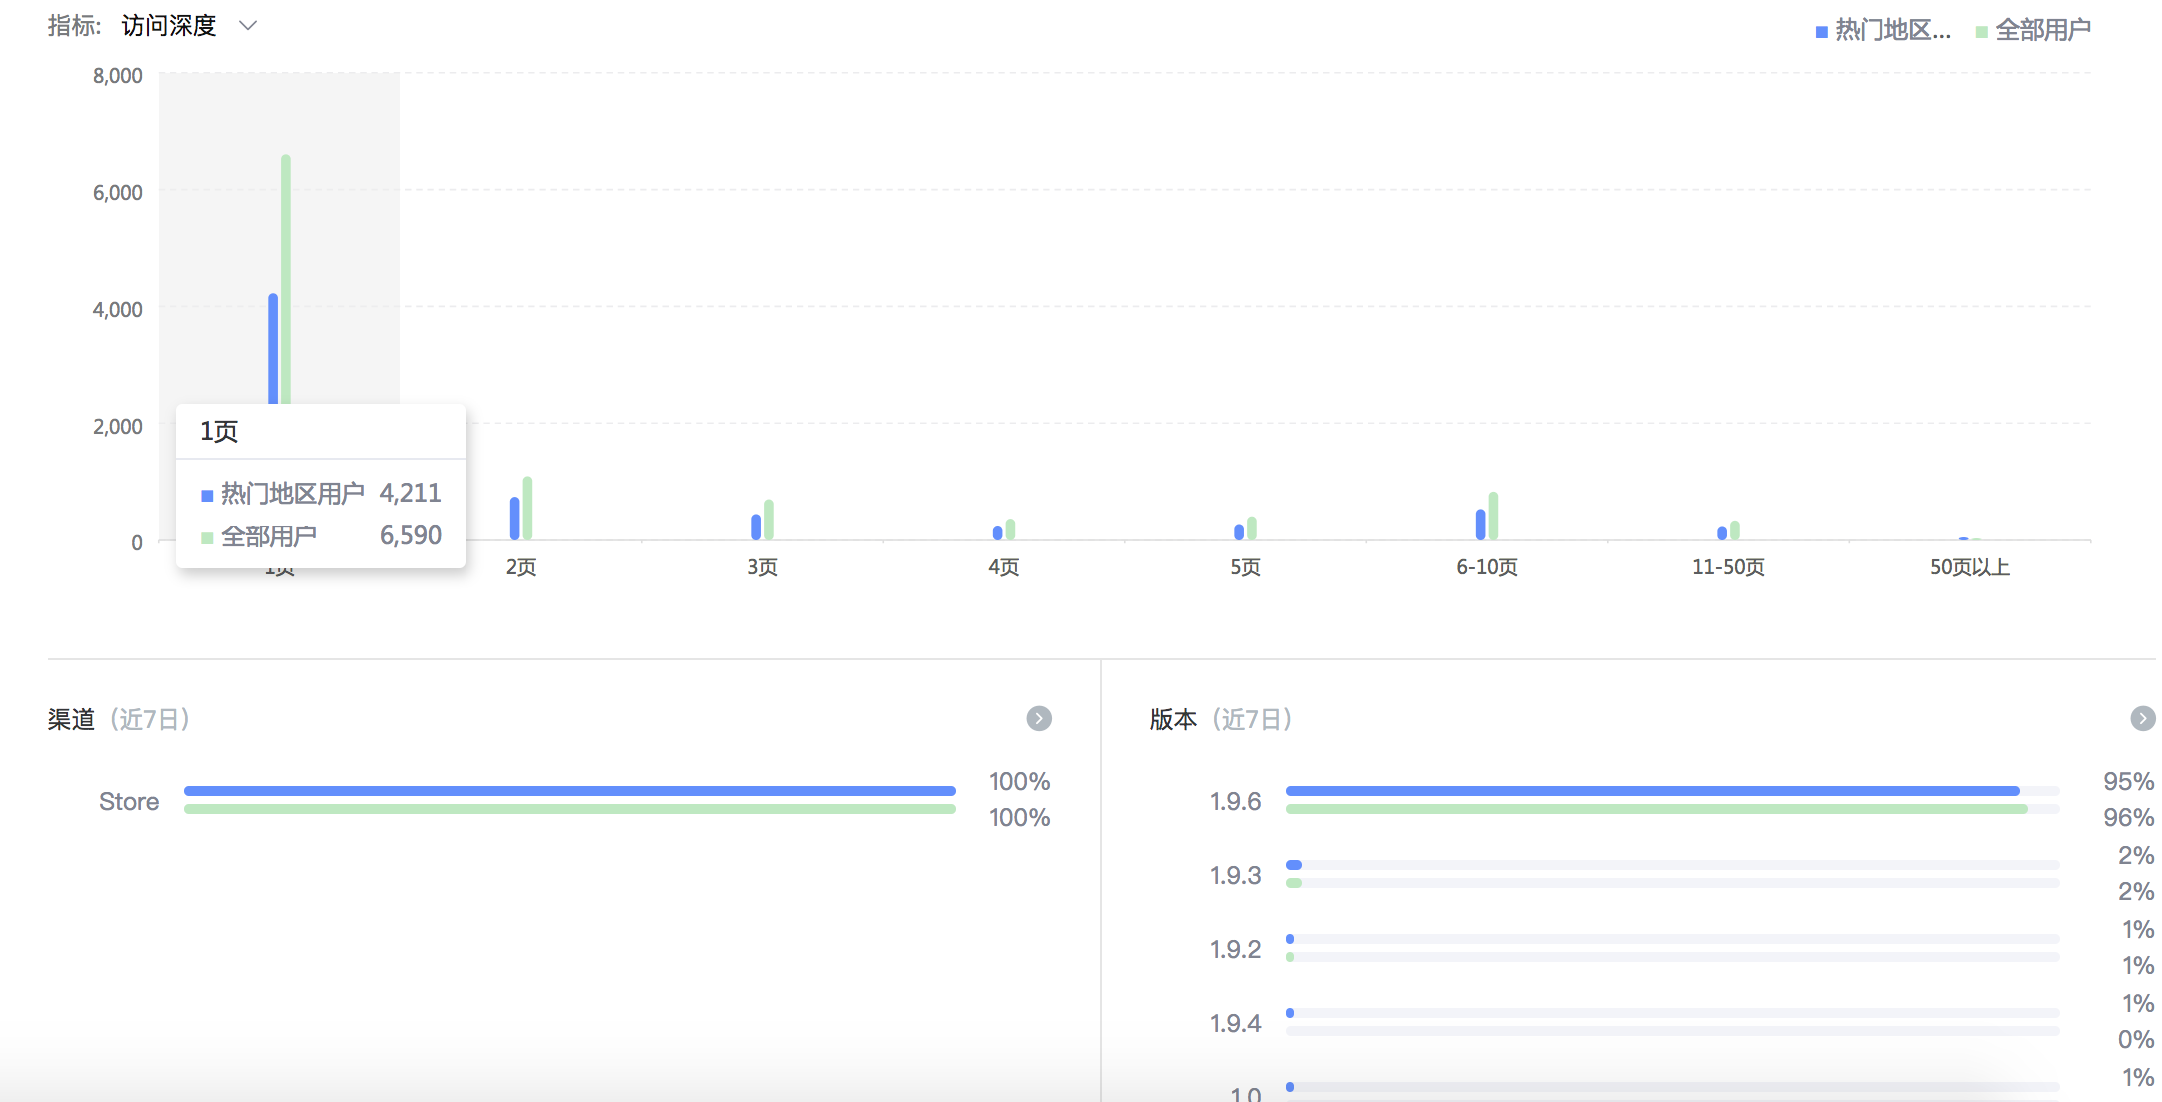
Task: Click the 6-10页 axis label
Action: 1487,567
